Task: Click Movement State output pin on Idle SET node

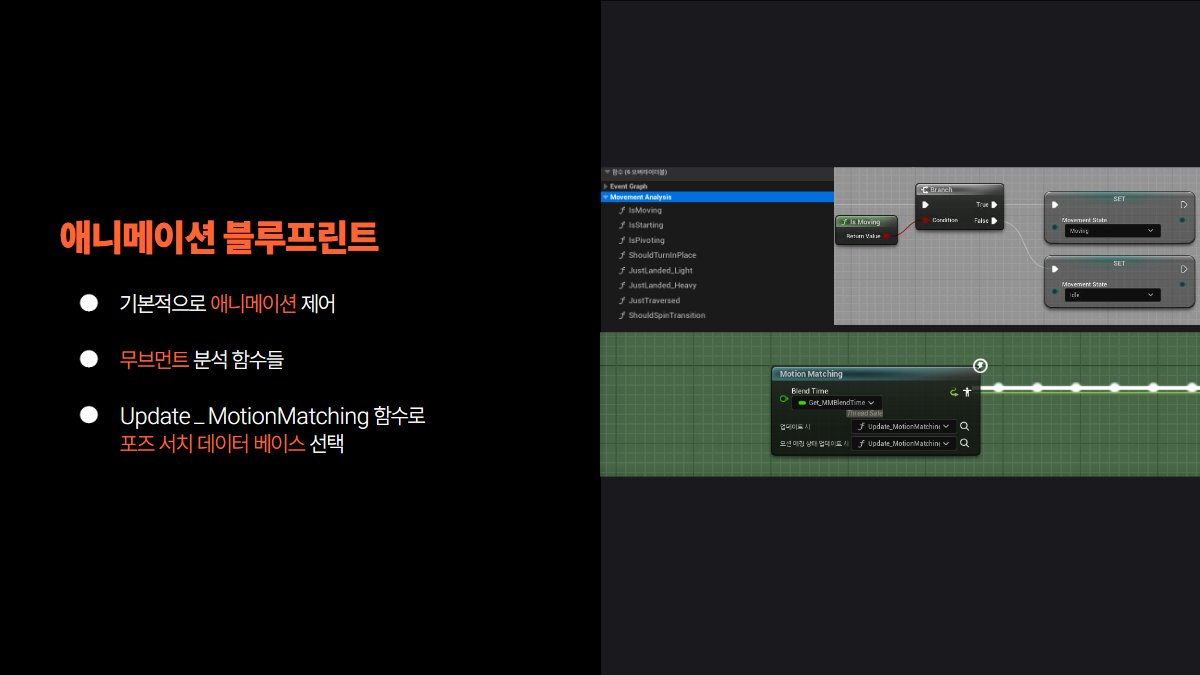Action: [x=1183, y=284]
